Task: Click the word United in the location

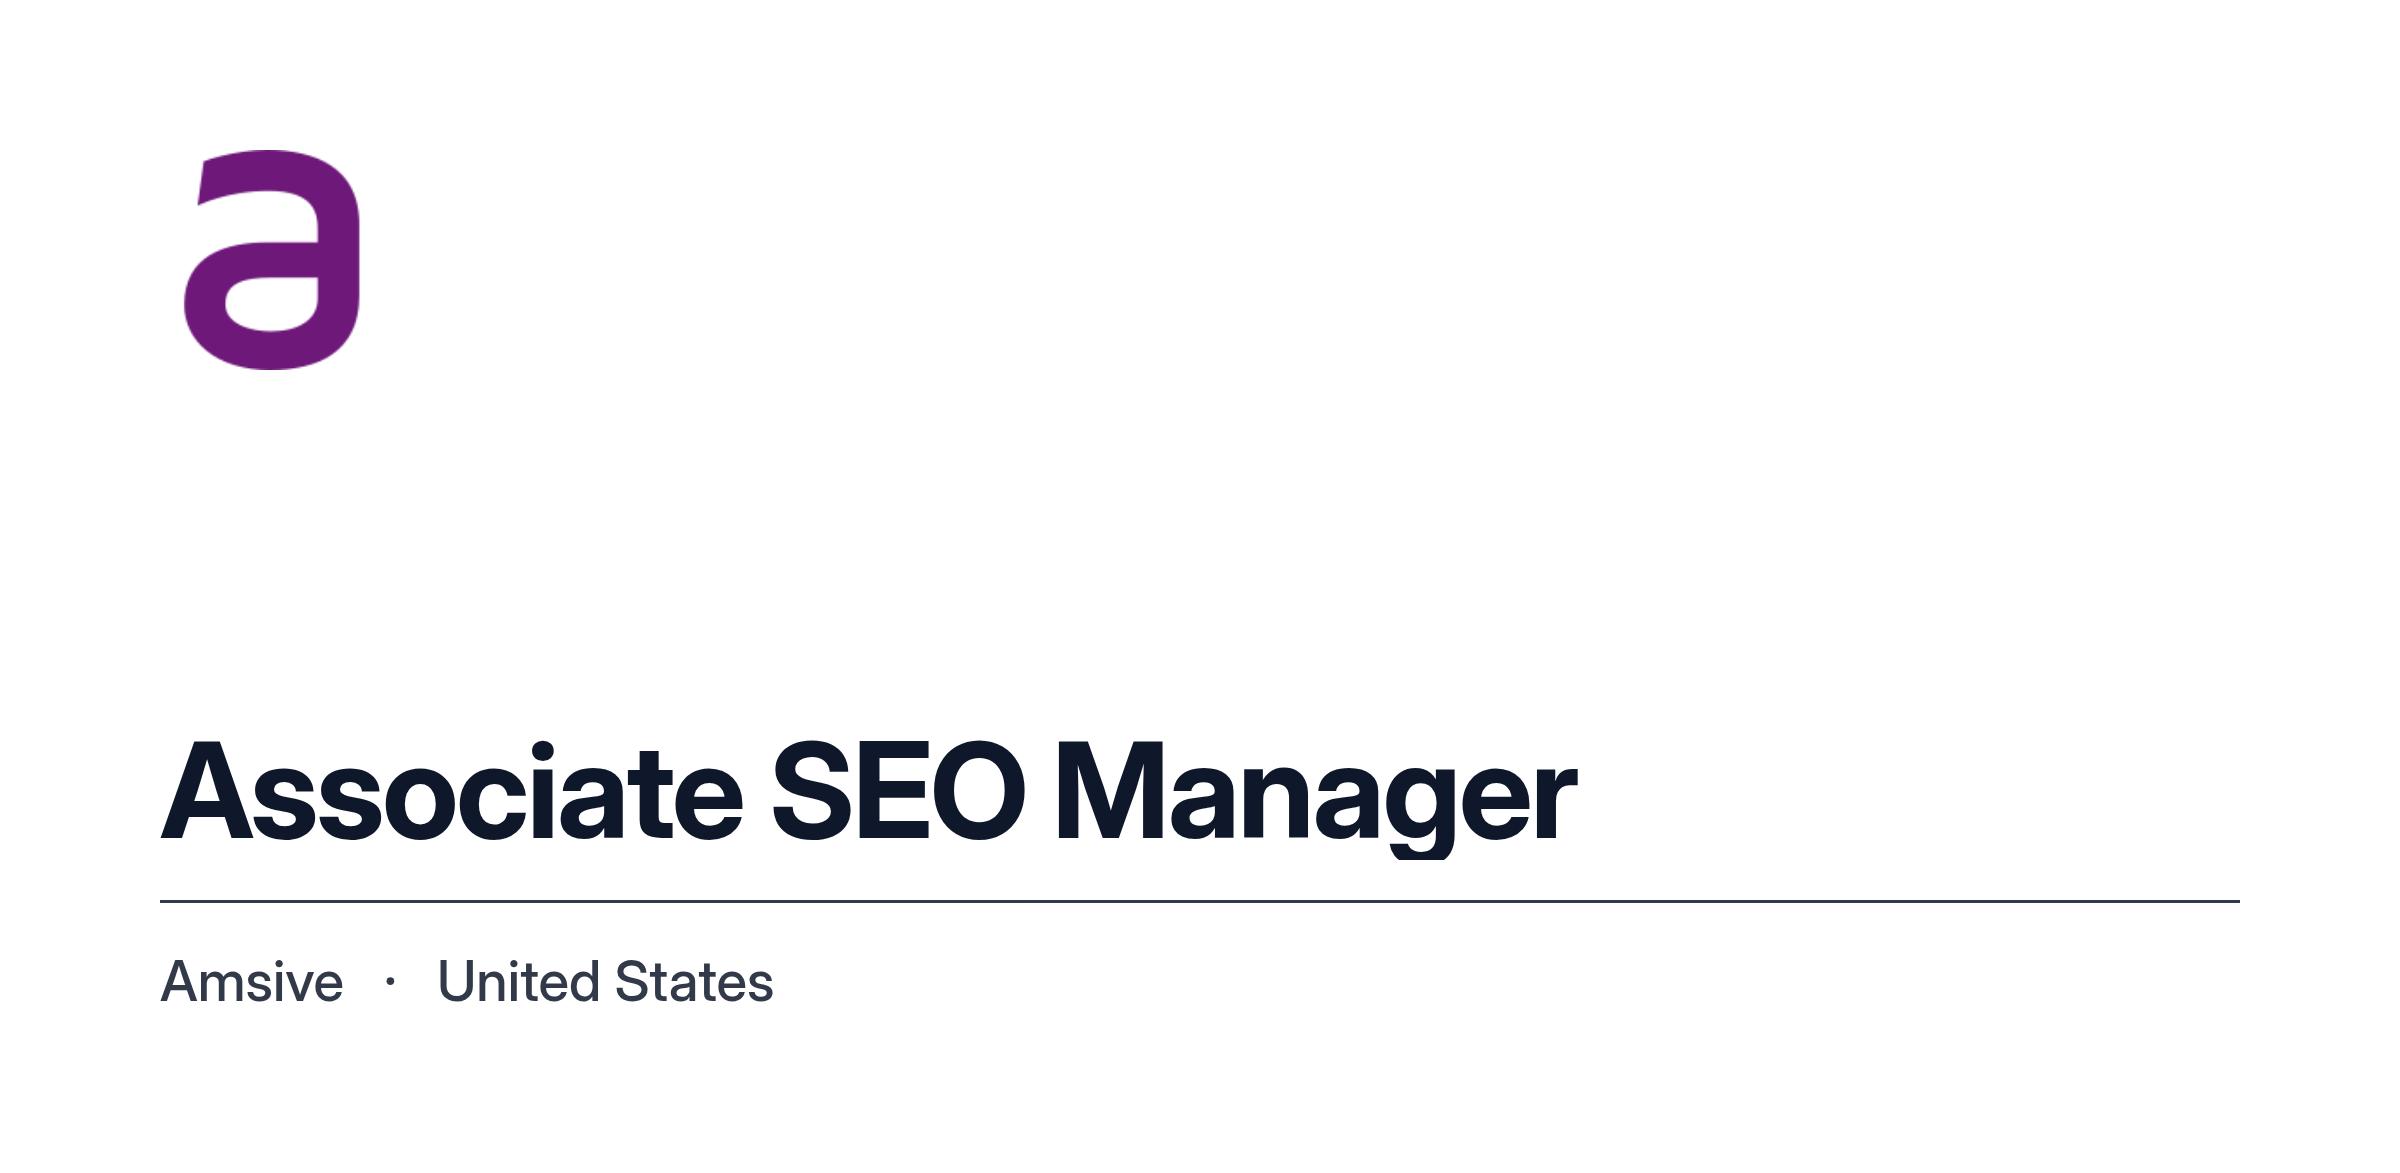Action: tap(519, 981)
